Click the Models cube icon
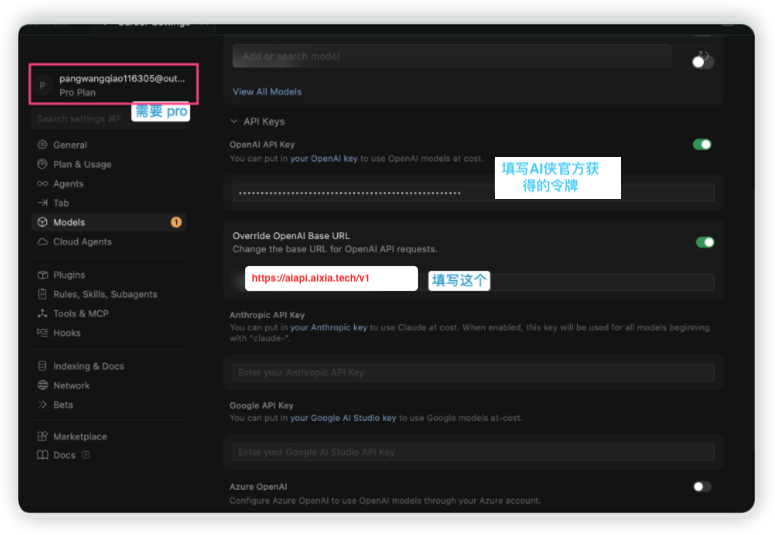The width and height of the screenshot is (775, 535). pyautogui.click(x=42, y=222)
